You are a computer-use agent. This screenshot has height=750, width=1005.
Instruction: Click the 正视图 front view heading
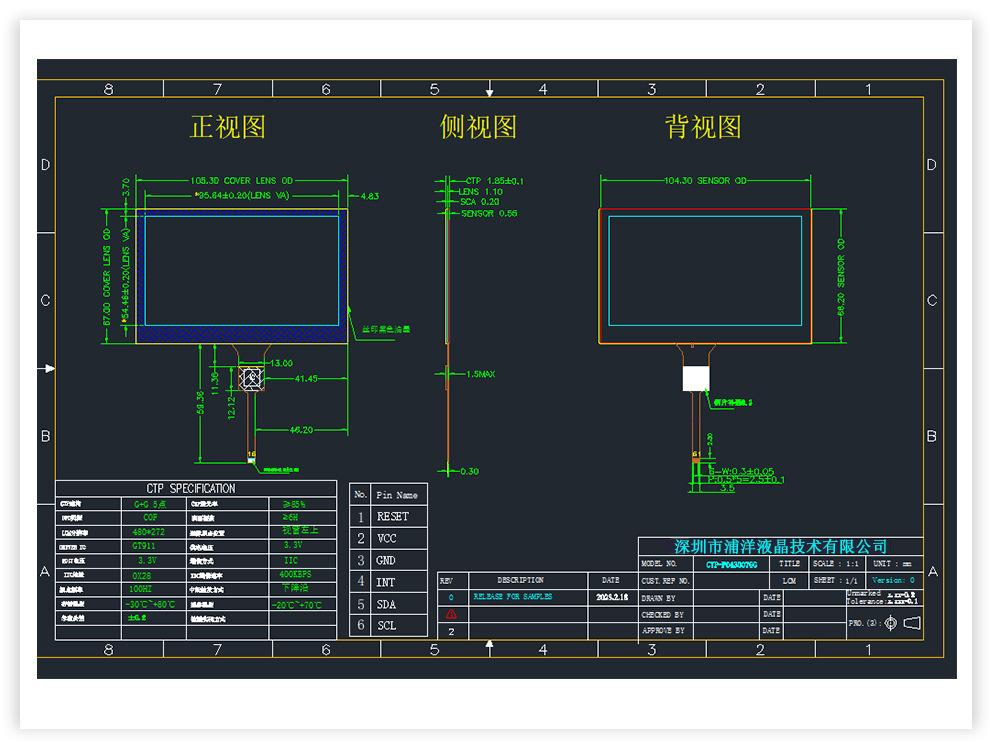(x=228, y=127)
